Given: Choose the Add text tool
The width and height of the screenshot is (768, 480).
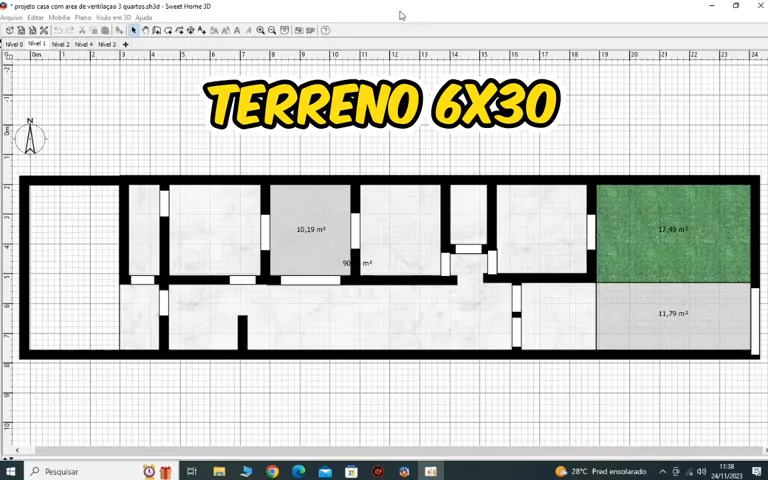Looking at the screenshot, I should (202, 30).
